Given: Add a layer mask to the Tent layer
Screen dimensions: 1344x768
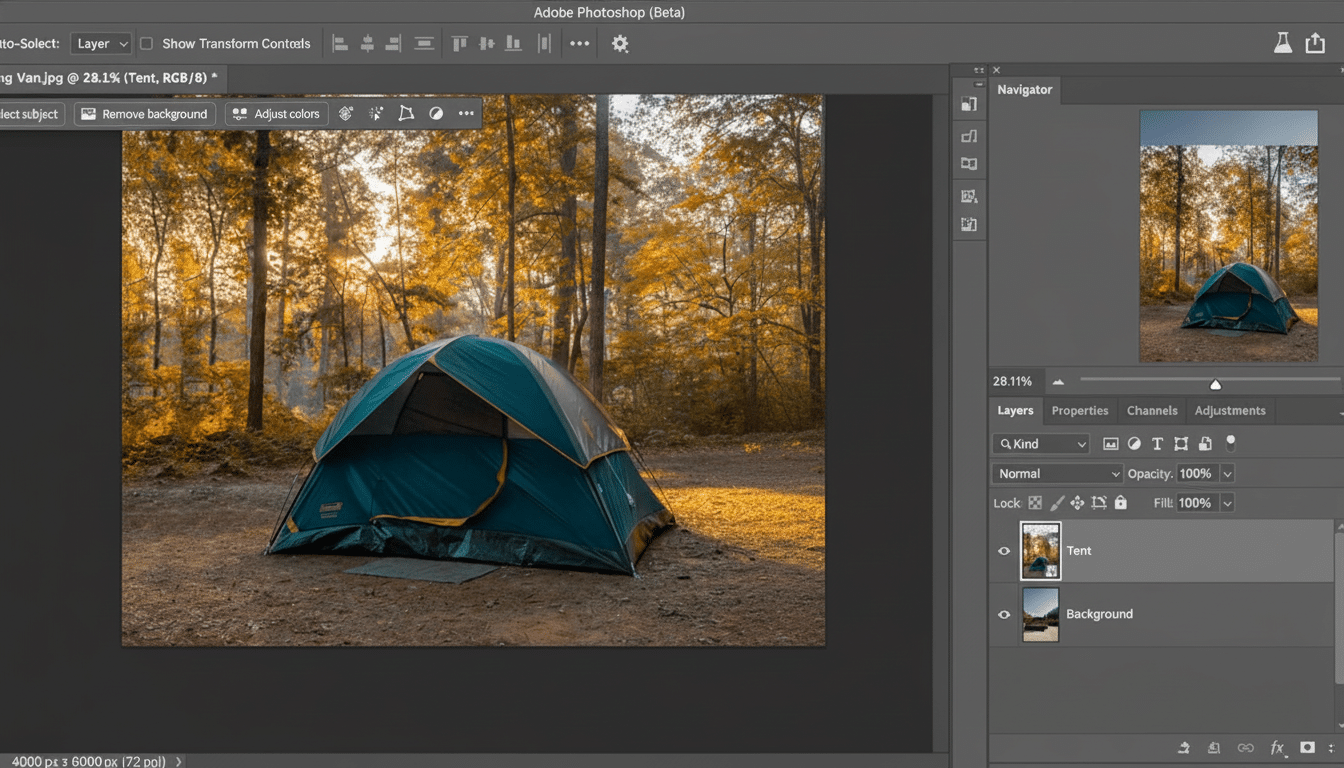Looking at the screenshot, I should (1307, 747).
